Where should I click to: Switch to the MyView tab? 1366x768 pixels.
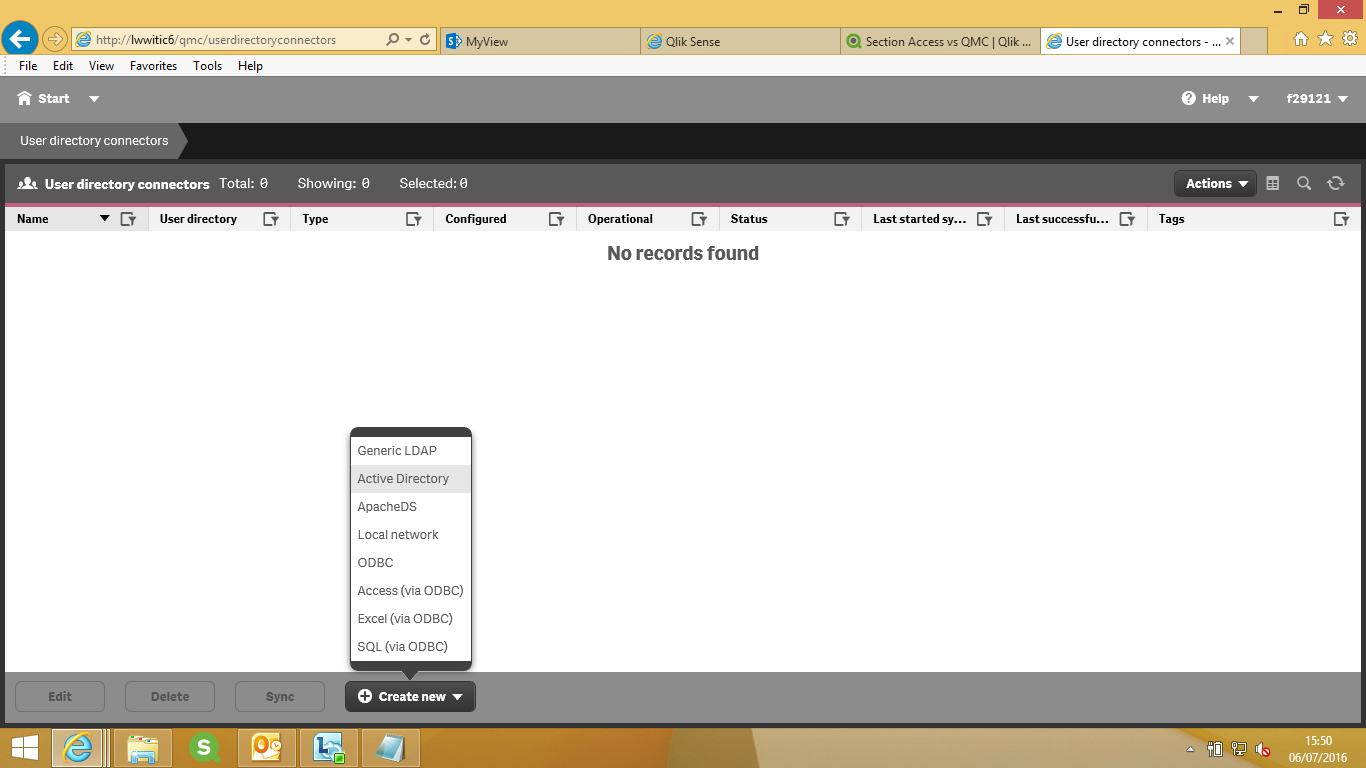tap(540, 41)
